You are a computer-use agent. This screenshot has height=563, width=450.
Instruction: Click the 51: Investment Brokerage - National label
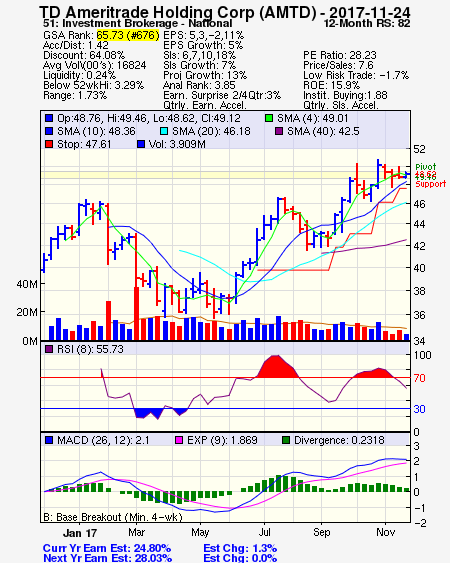click(x=137, y=24)
